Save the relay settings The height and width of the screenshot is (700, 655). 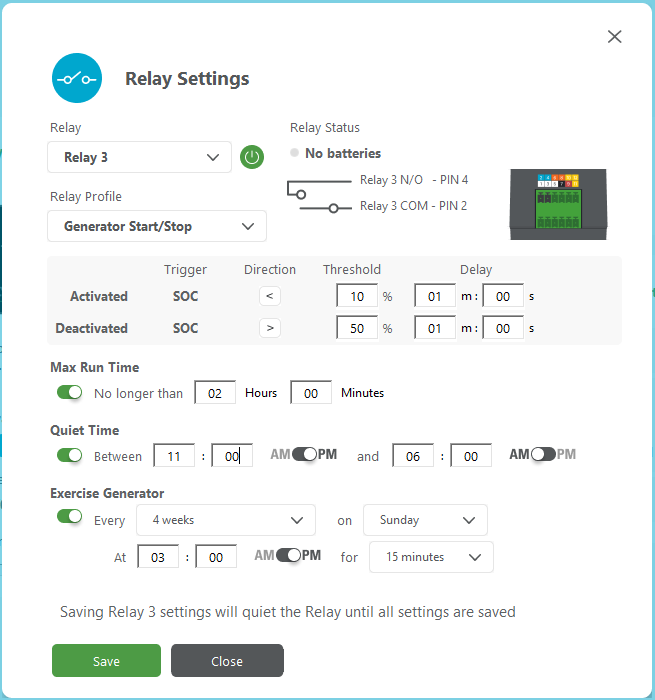pos(106,661)
